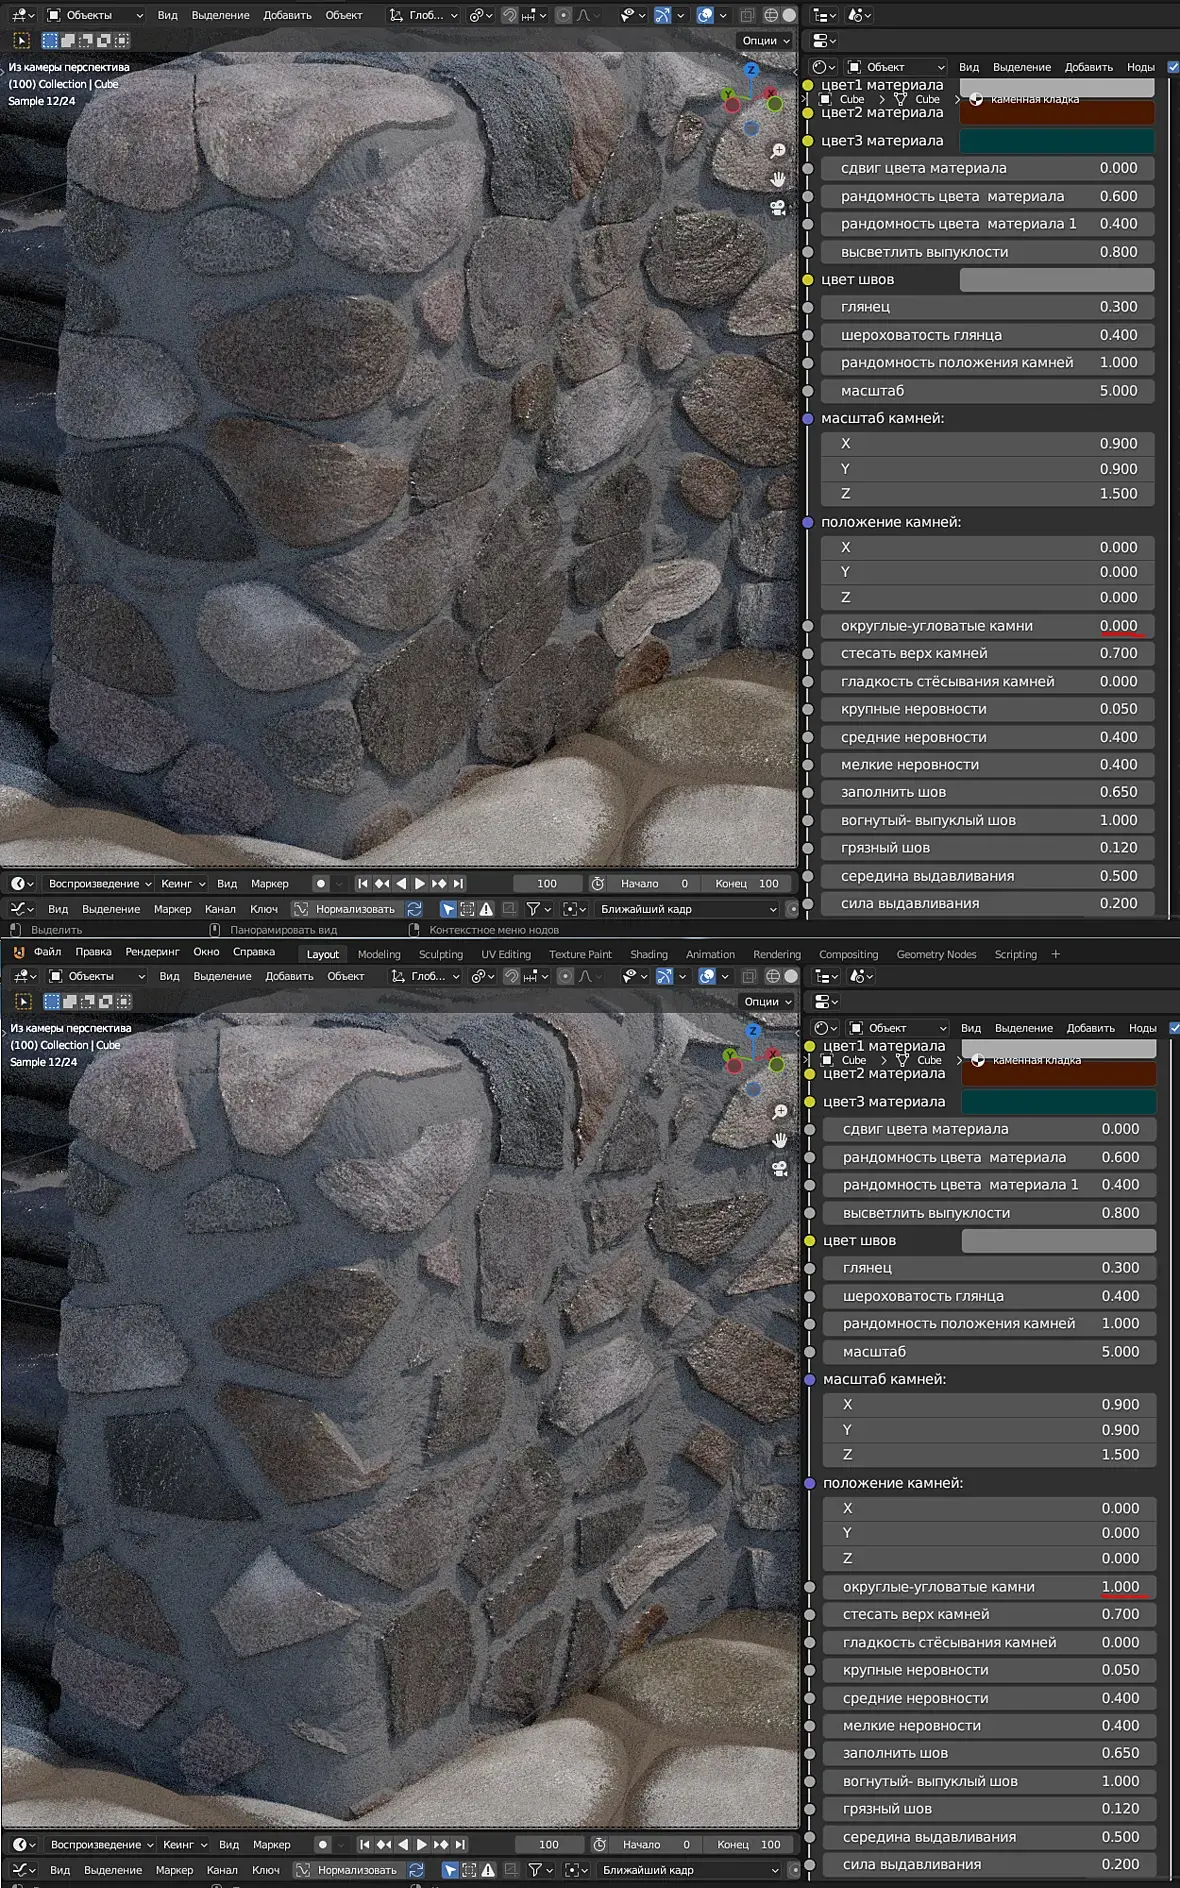1180x1888 pixels.
Task: Click the округлые-угловатые камни slider set to 1.000
Action: pos(987,1587)
